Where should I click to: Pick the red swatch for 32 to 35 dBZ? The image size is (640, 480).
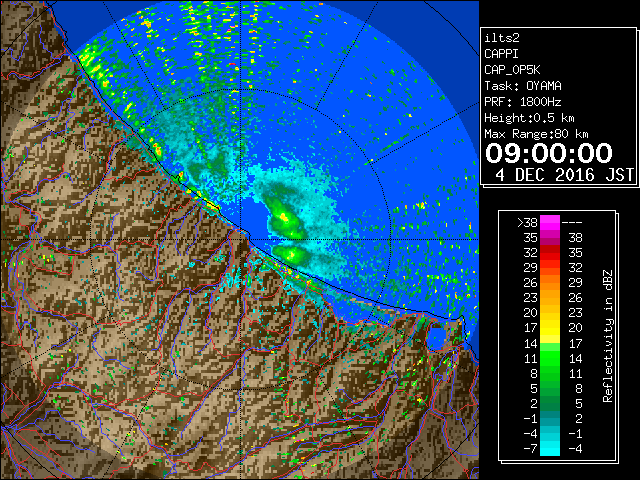(550, 253)
